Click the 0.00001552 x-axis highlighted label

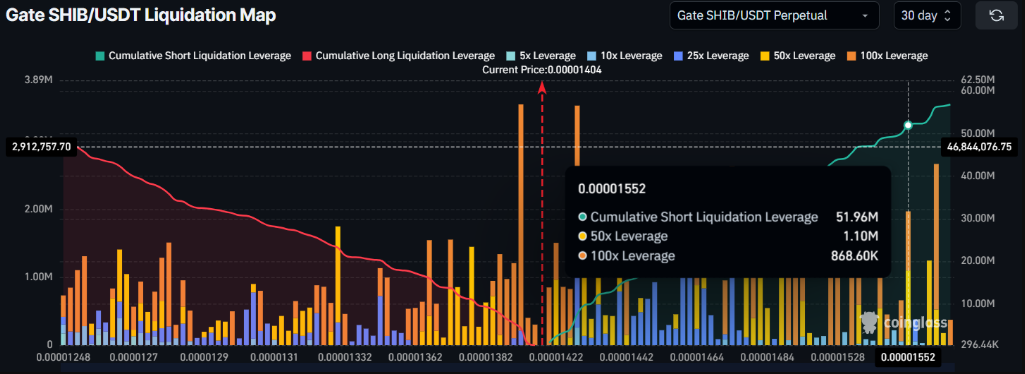(x=908, y=357)
